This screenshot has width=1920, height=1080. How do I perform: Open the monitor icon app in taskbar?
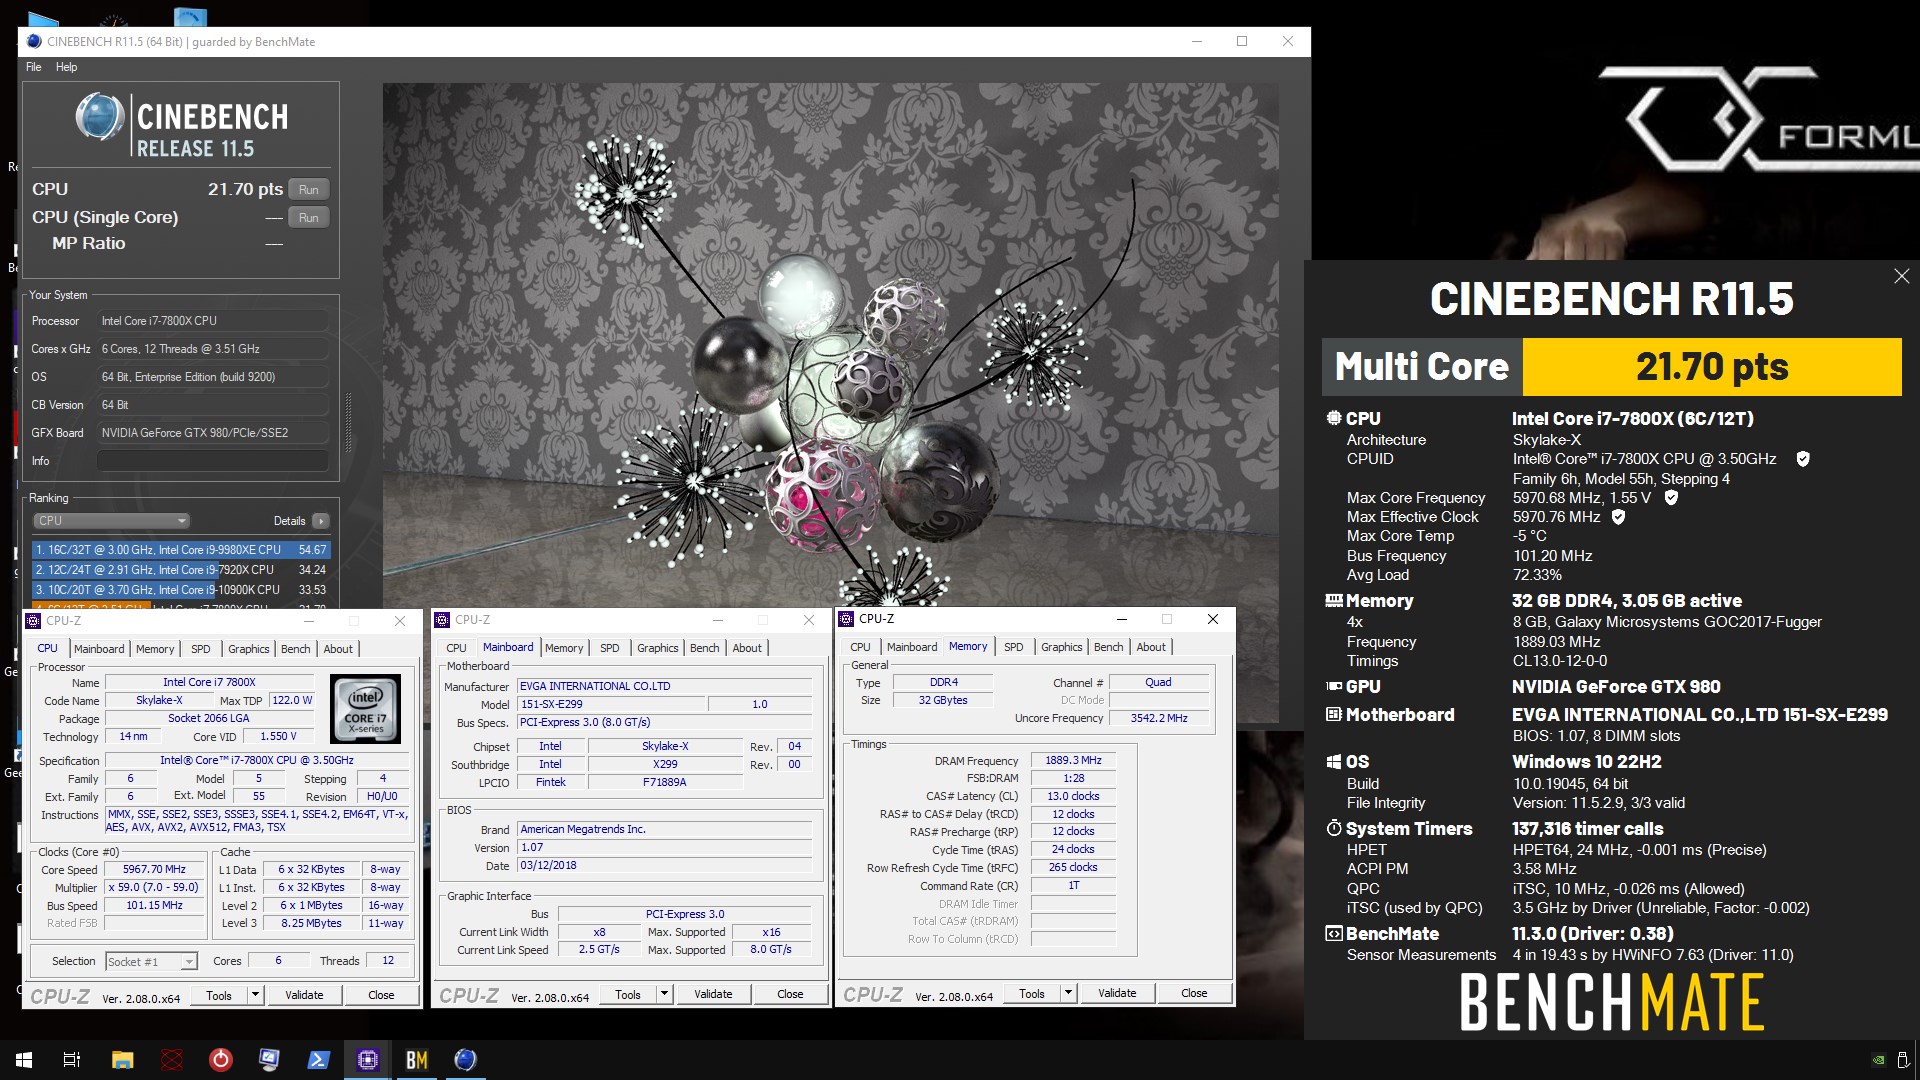pos(269,1060)
